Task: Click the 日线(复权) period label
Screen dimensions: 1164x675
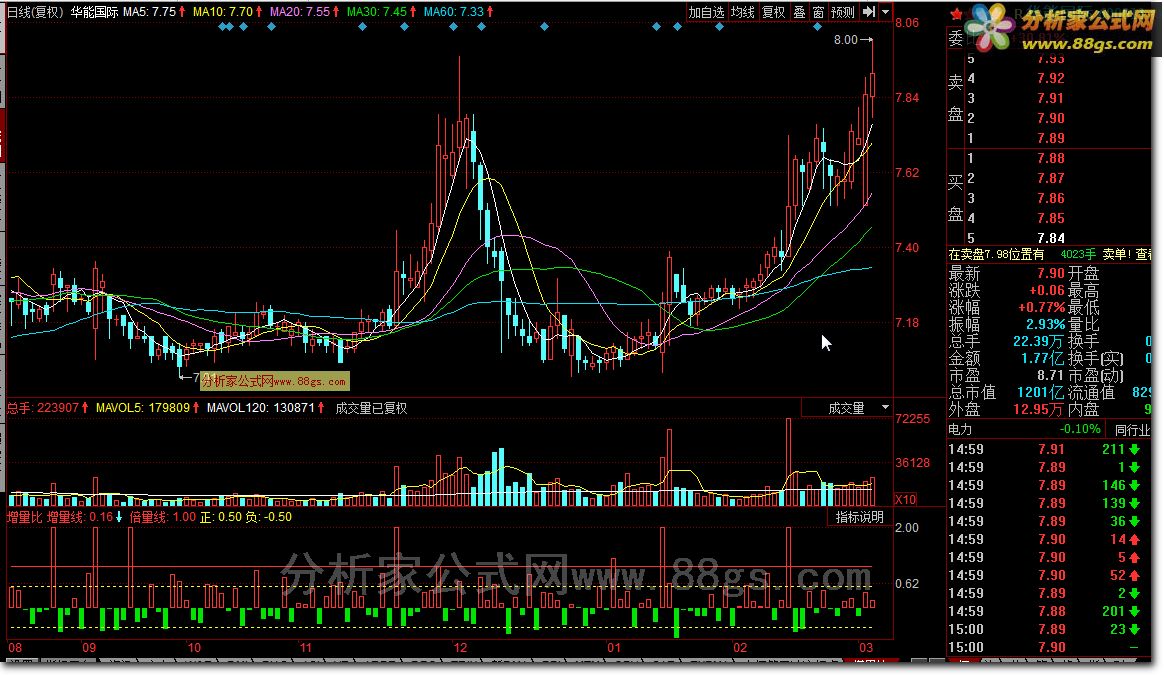Action: (36, 12)
